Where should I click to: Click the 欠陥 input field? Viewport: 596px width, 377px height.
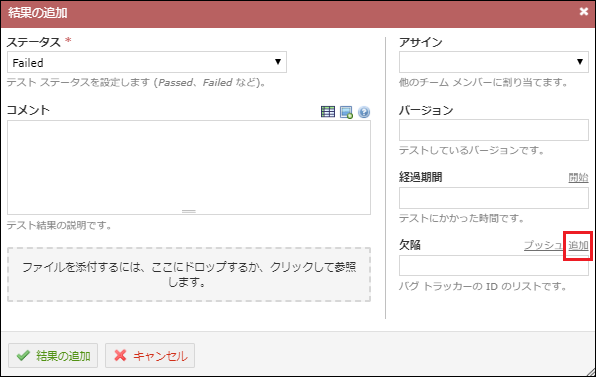pos(494,265)
